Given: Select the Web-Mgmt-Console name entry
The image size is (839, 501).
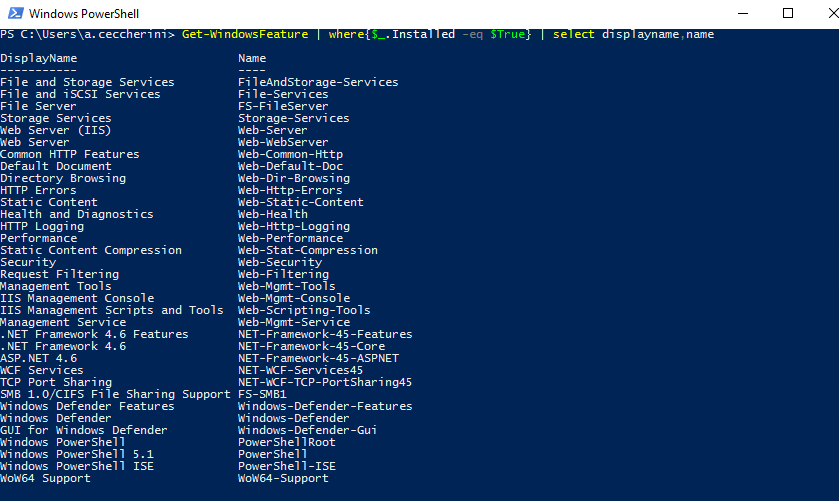Looking at the screenshot, I should 294,298.
